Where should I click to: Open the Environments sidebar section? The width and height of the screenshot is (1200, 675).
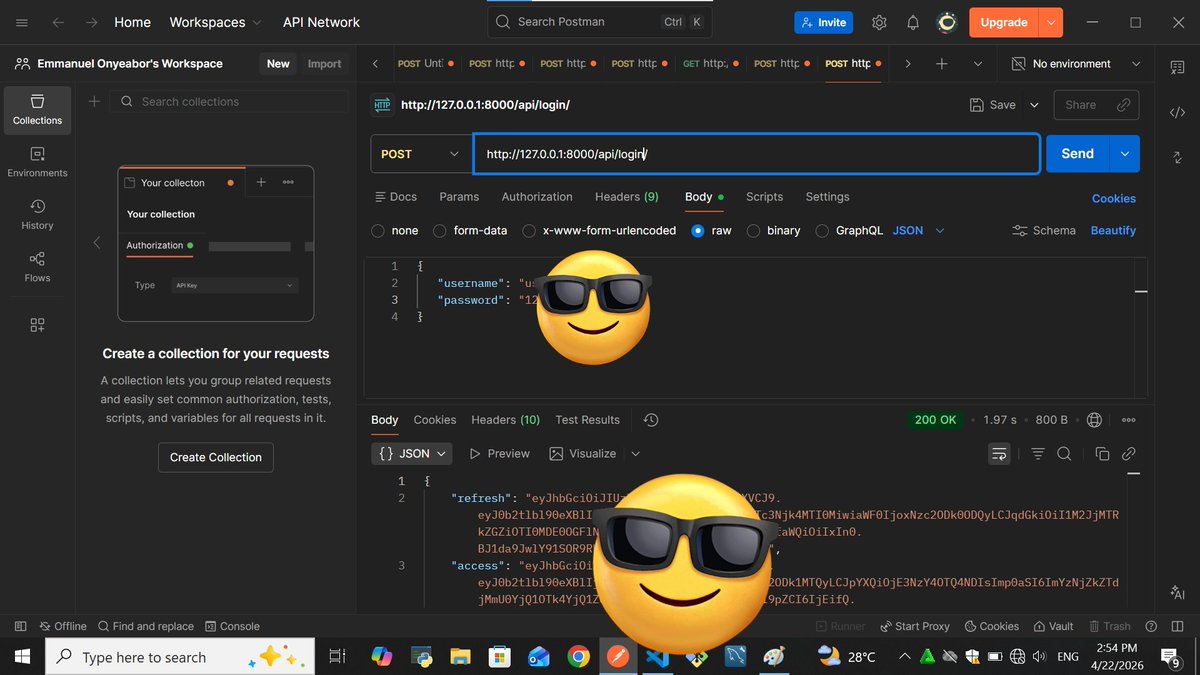37,163
